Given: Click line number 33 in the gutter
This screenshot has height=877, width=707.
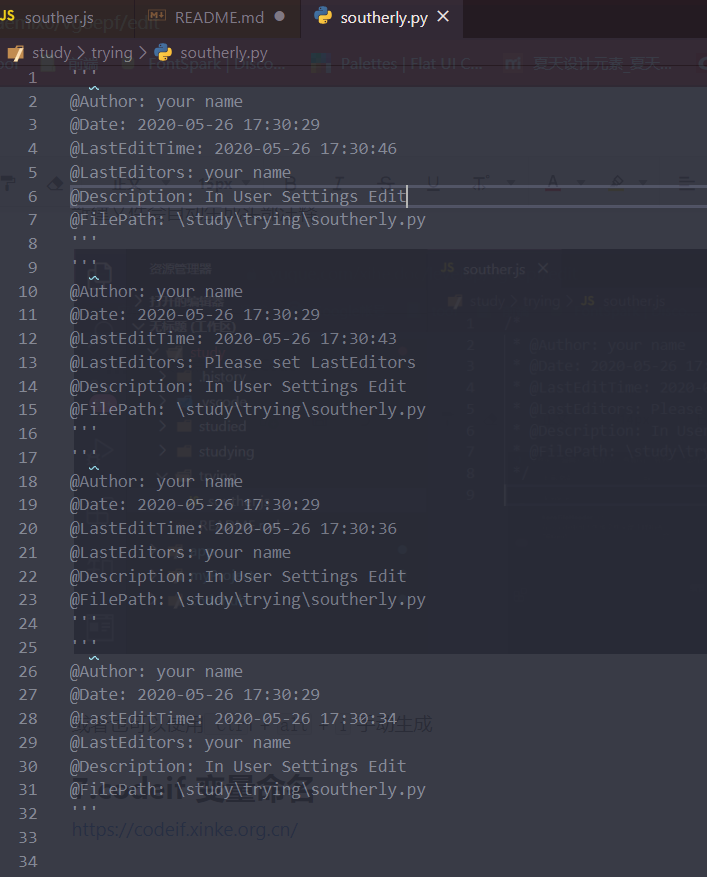Looking at the screenshot, I should [28, 838].
